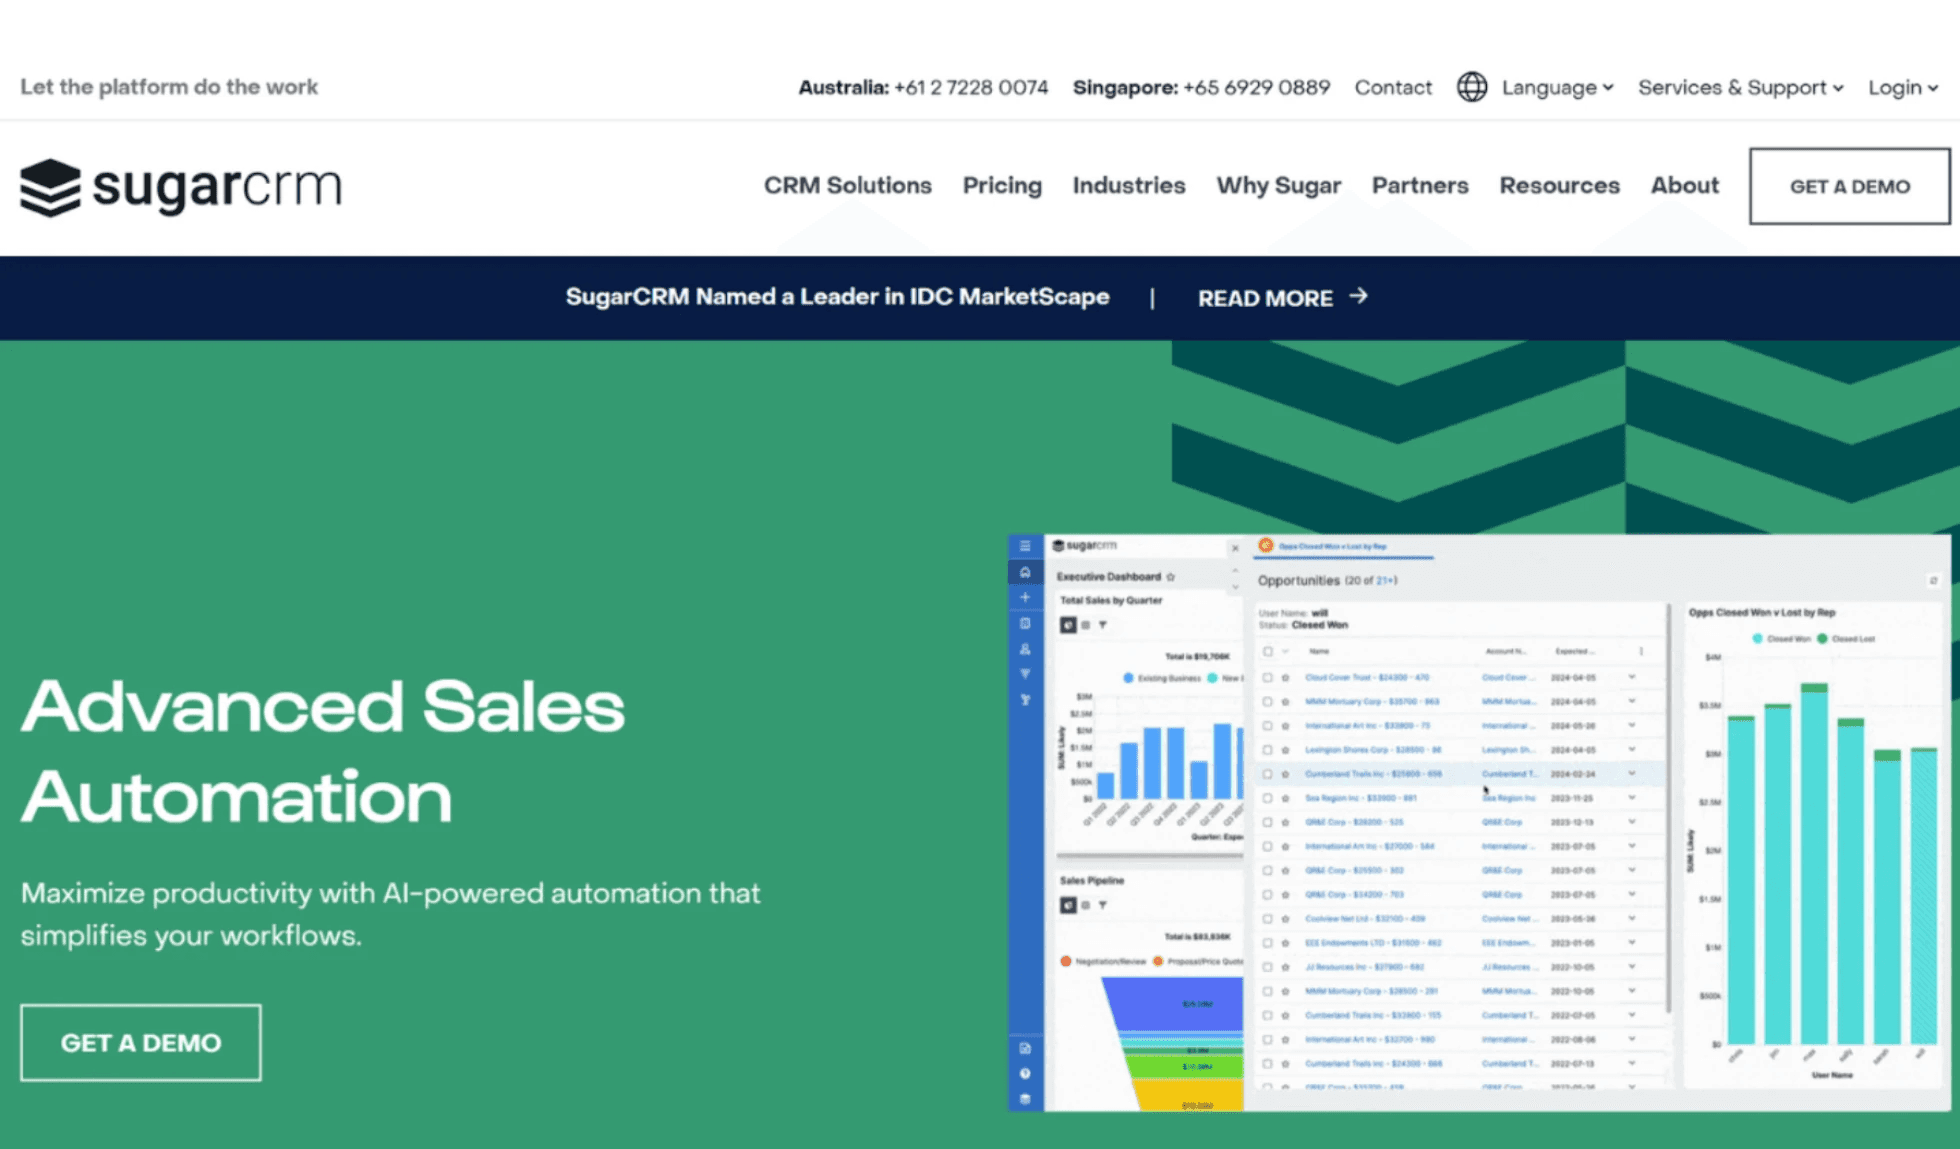Open the CRM Solutions menu
Image resolution: width=1960 pixels, height=1149 pixels.
pyautogui.click(x=848, y=186)
